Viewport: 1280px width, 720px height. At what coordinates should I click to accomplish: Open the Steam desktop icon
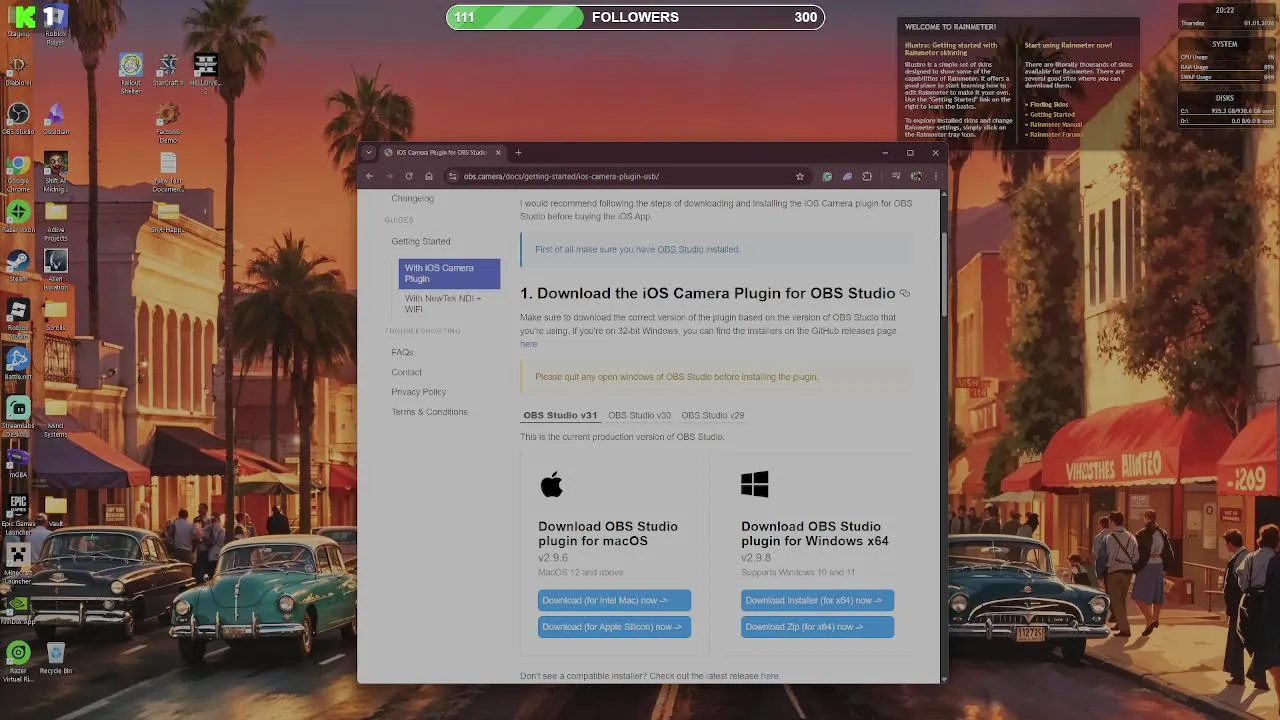[x=18, y=266]
